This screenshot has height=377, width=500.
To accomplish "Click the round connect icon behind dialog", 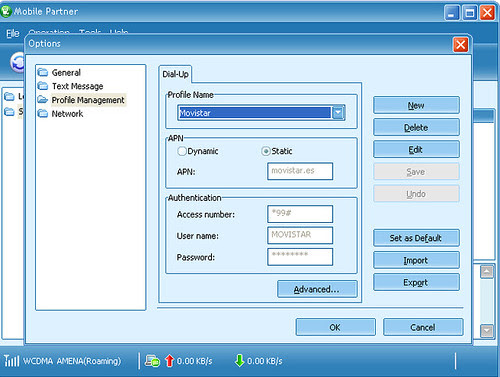I will point(17,62).
